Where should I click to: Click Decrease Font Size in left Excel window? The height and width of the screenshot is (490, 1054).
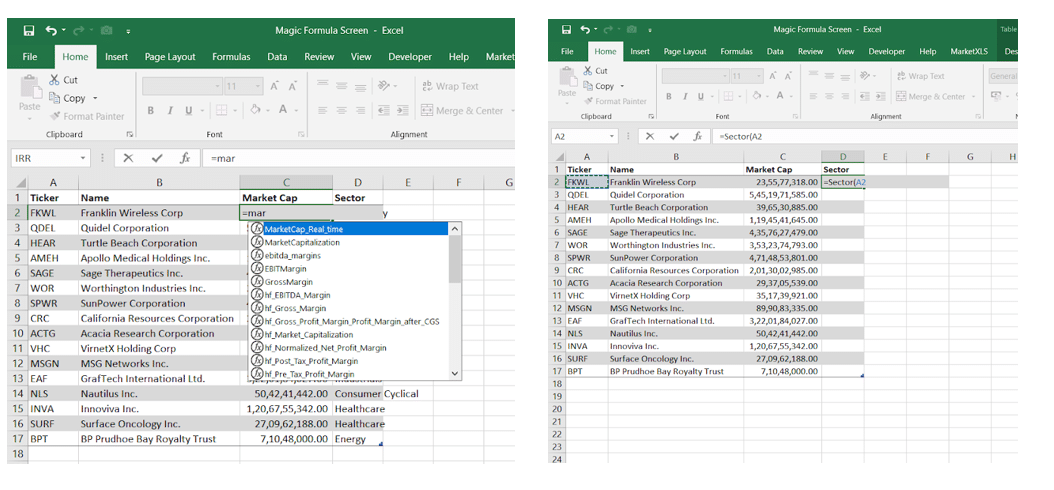(292, 86)
